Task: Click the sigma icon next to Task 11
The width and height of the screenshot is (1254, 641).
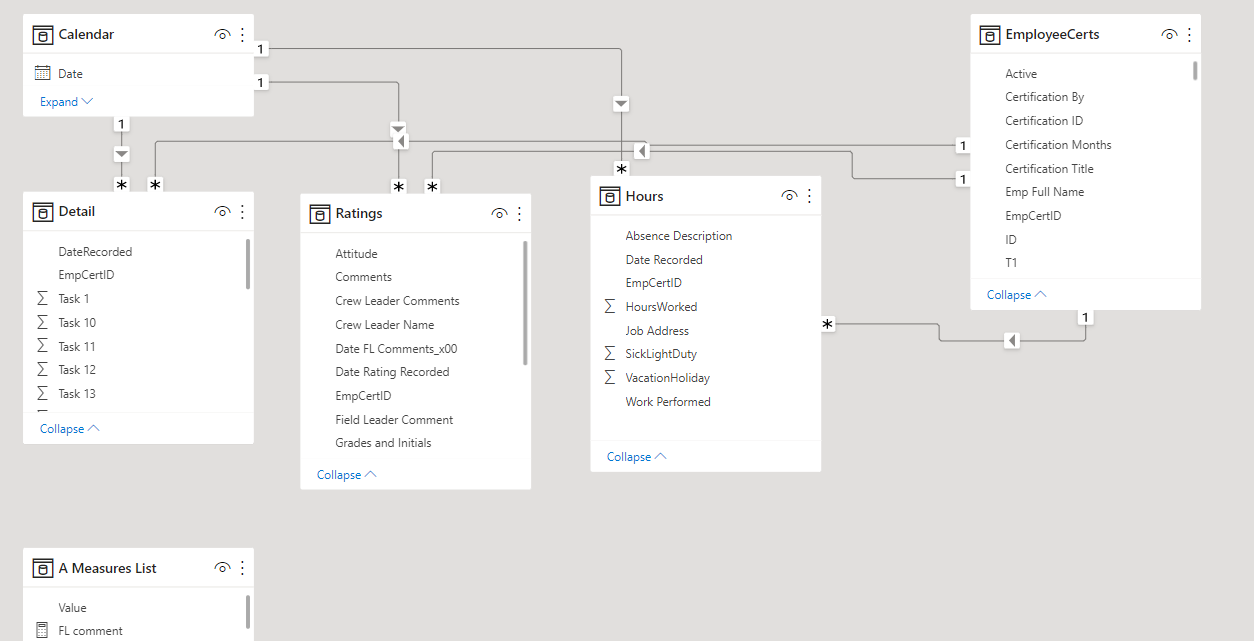Action: click(x=42, y=346)
